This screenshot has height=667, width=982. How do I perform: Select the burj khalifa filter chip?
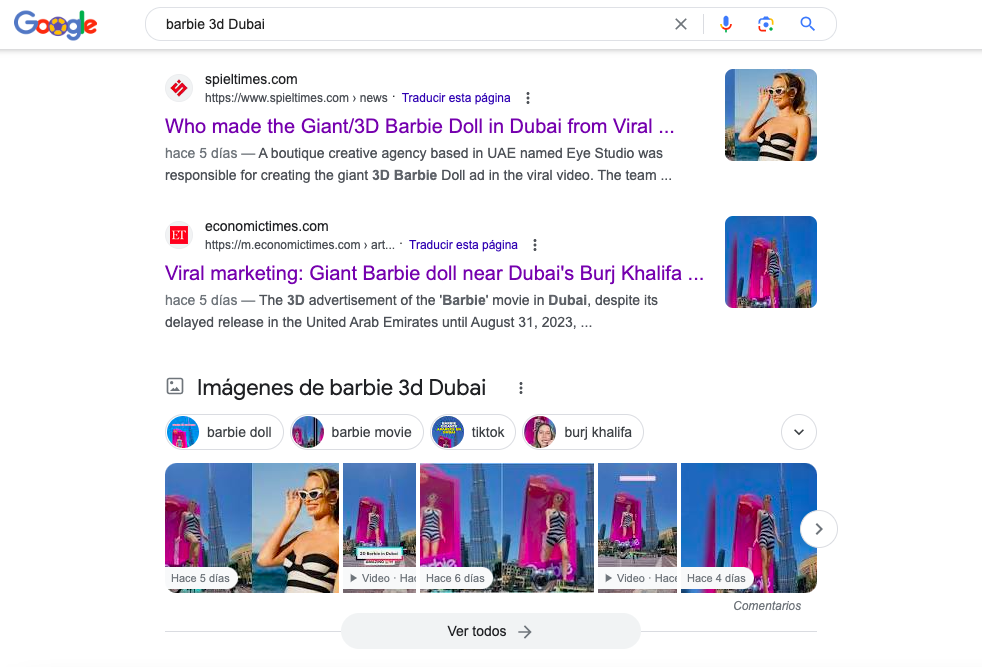coord(583,432)
